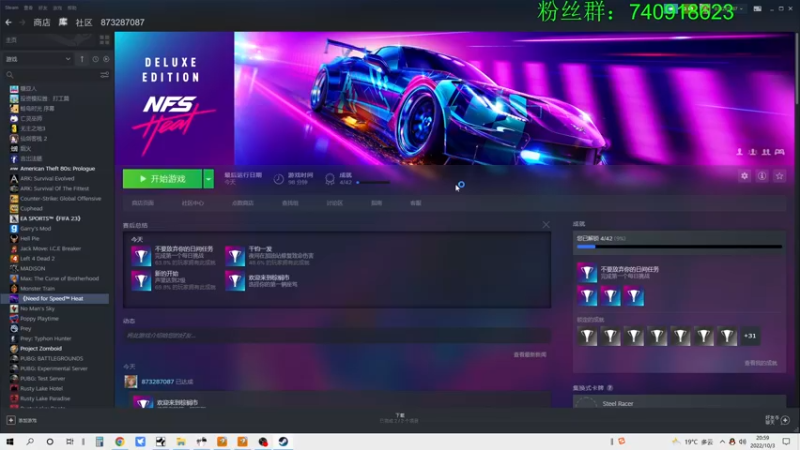The width and height of the screenshot is (800, 450).
Task: Open the store page tab 商店页面
Action: tap(142, 203)
